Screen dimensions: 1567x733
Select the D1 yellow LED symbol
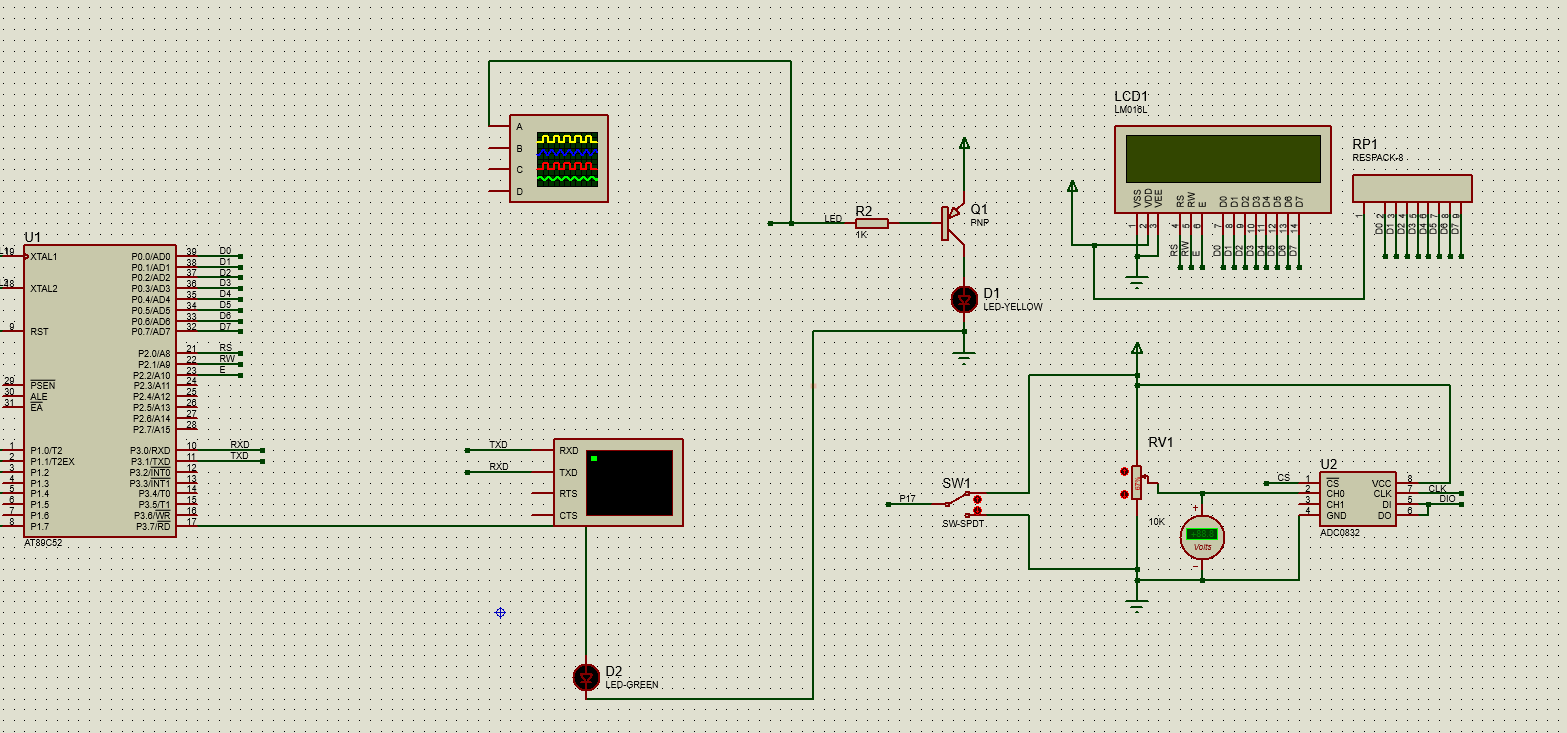964,298
